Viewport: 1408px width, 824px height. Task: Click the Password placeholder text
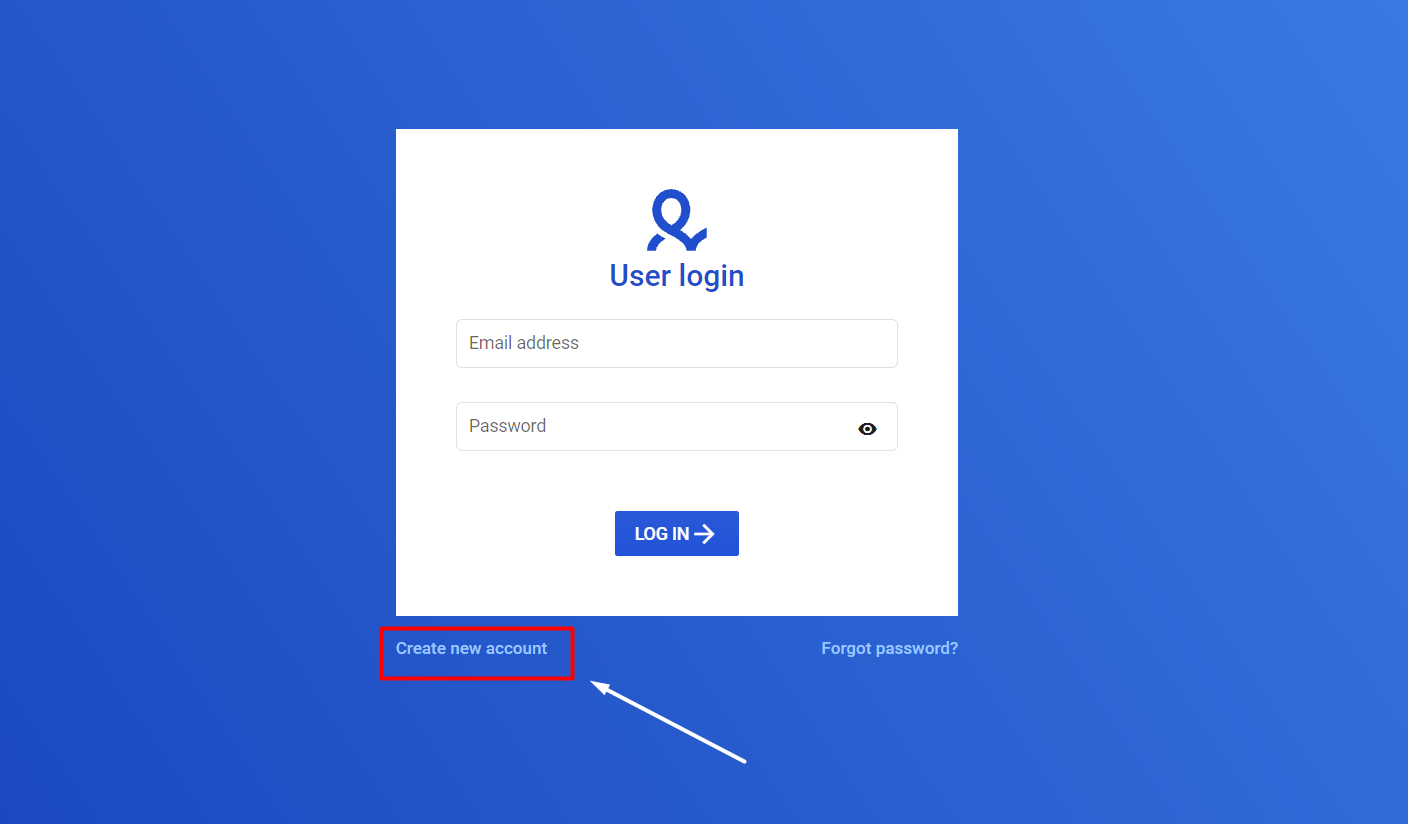[x=507, y=426]
